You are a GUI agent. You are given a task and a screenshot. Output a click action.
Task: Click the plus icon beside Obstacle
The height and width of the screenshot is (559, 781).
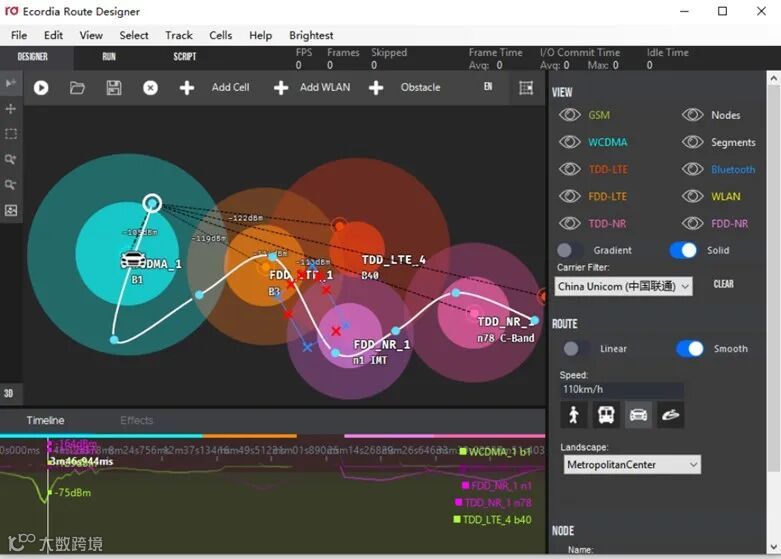376,88
